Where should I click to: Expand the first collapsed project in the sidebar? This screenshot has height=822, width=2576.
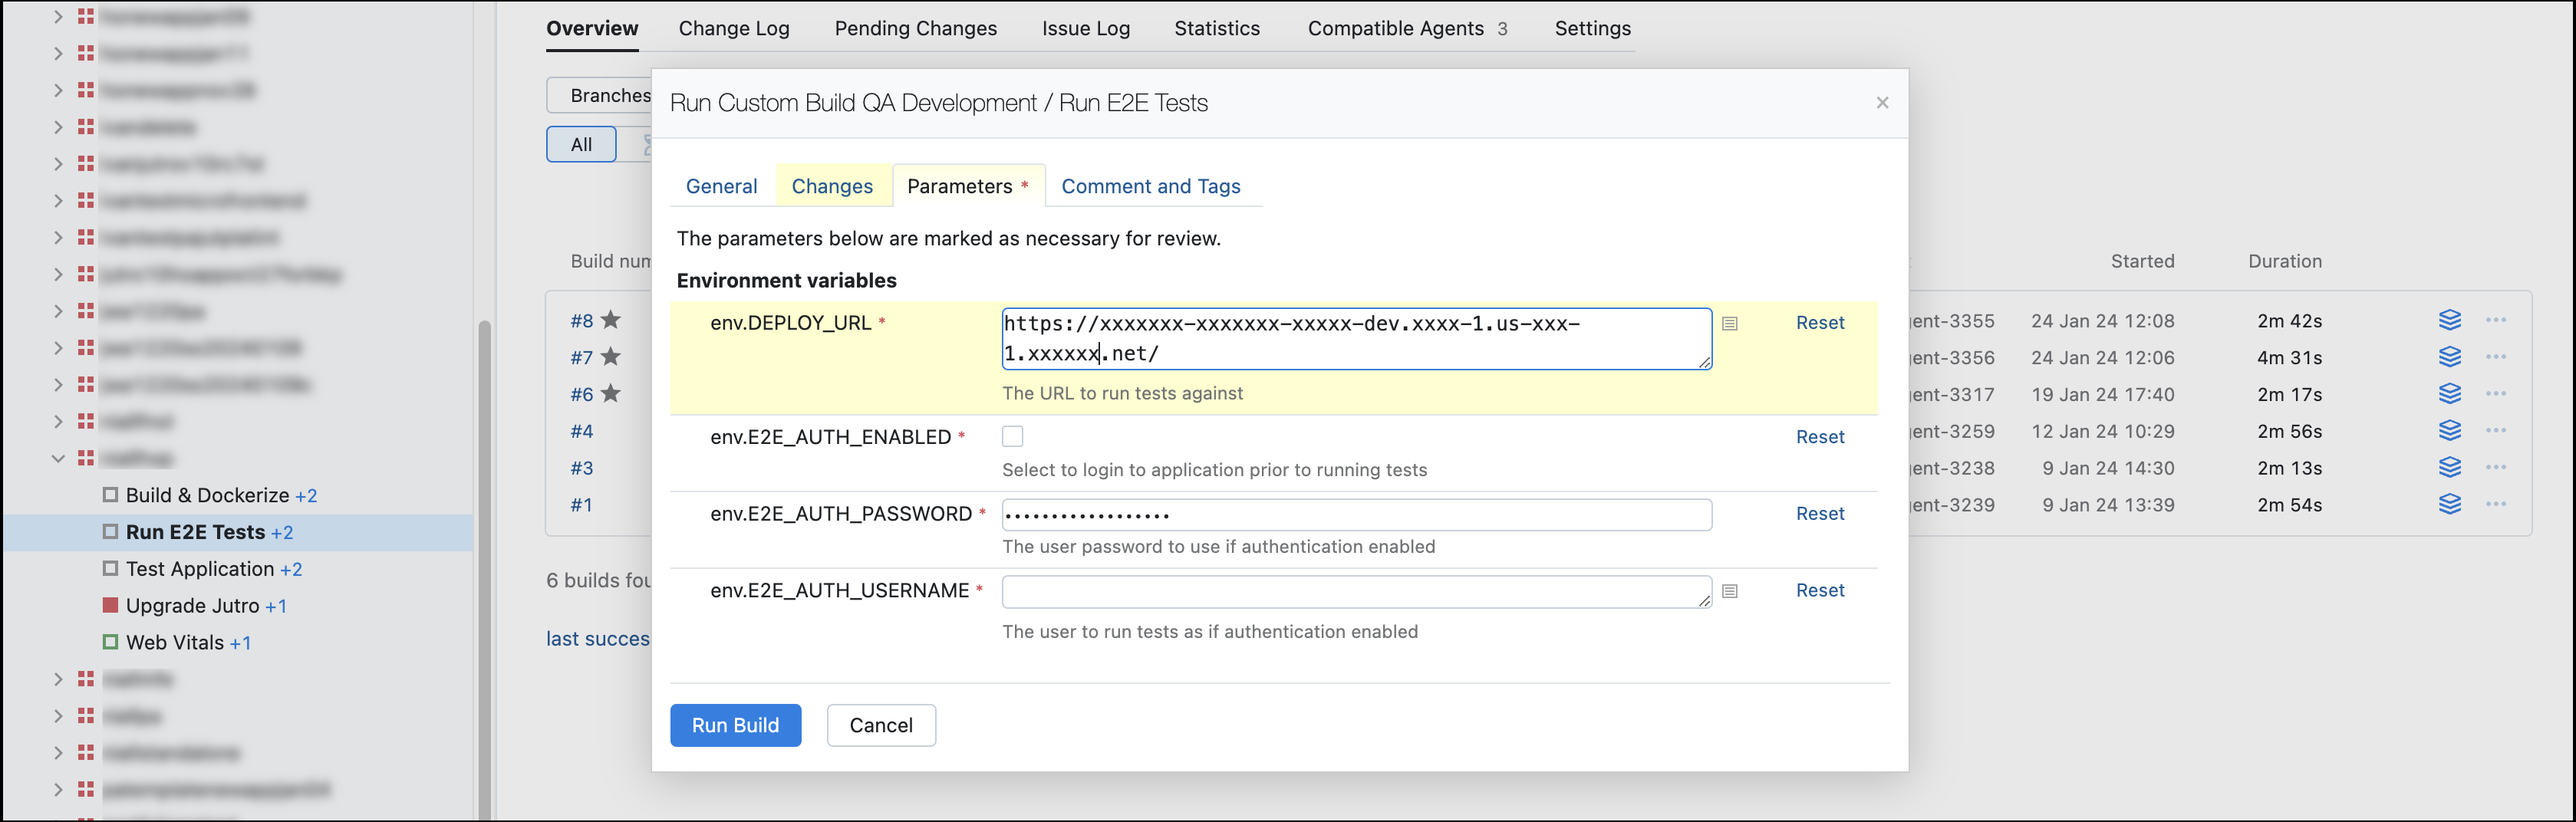point(58,17)
